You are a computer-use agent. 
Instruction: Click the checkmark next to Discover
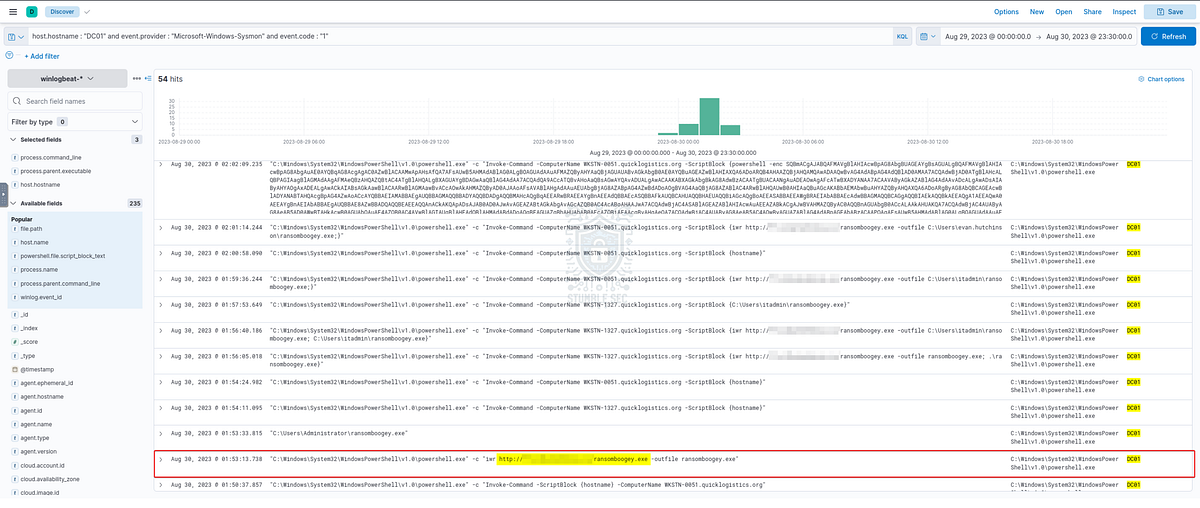(x=89, y=12)
